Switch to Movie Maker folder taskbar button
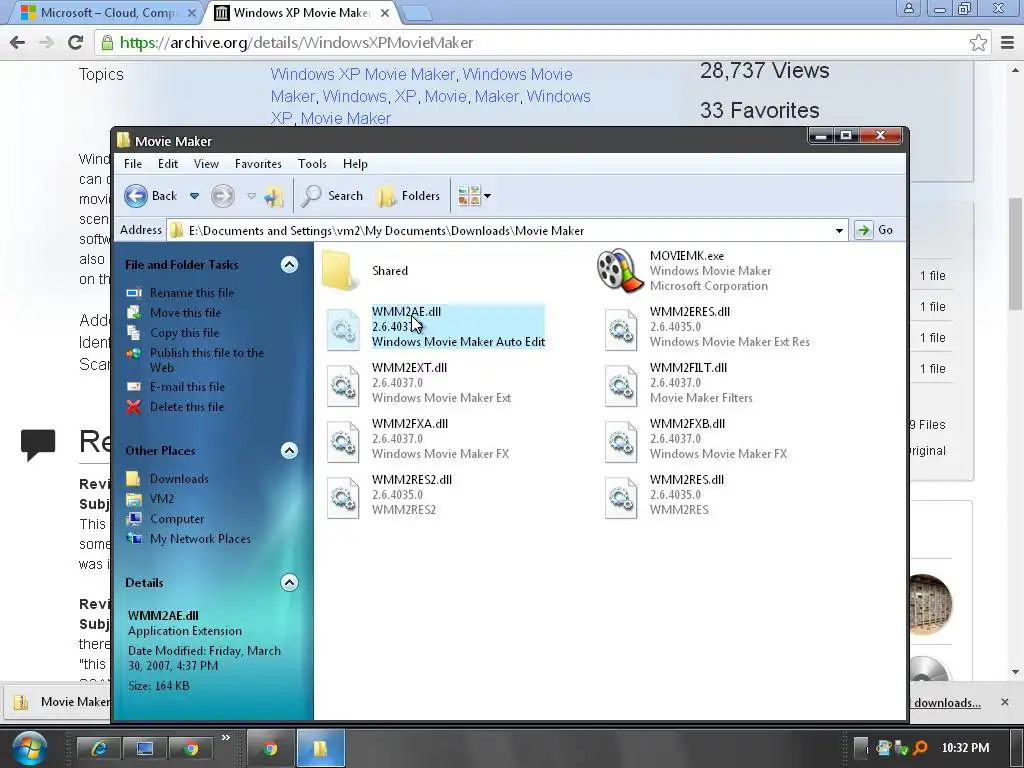The height and width of the screenshot is (768, 1024). pyautogui.click(x=321, y=748)
